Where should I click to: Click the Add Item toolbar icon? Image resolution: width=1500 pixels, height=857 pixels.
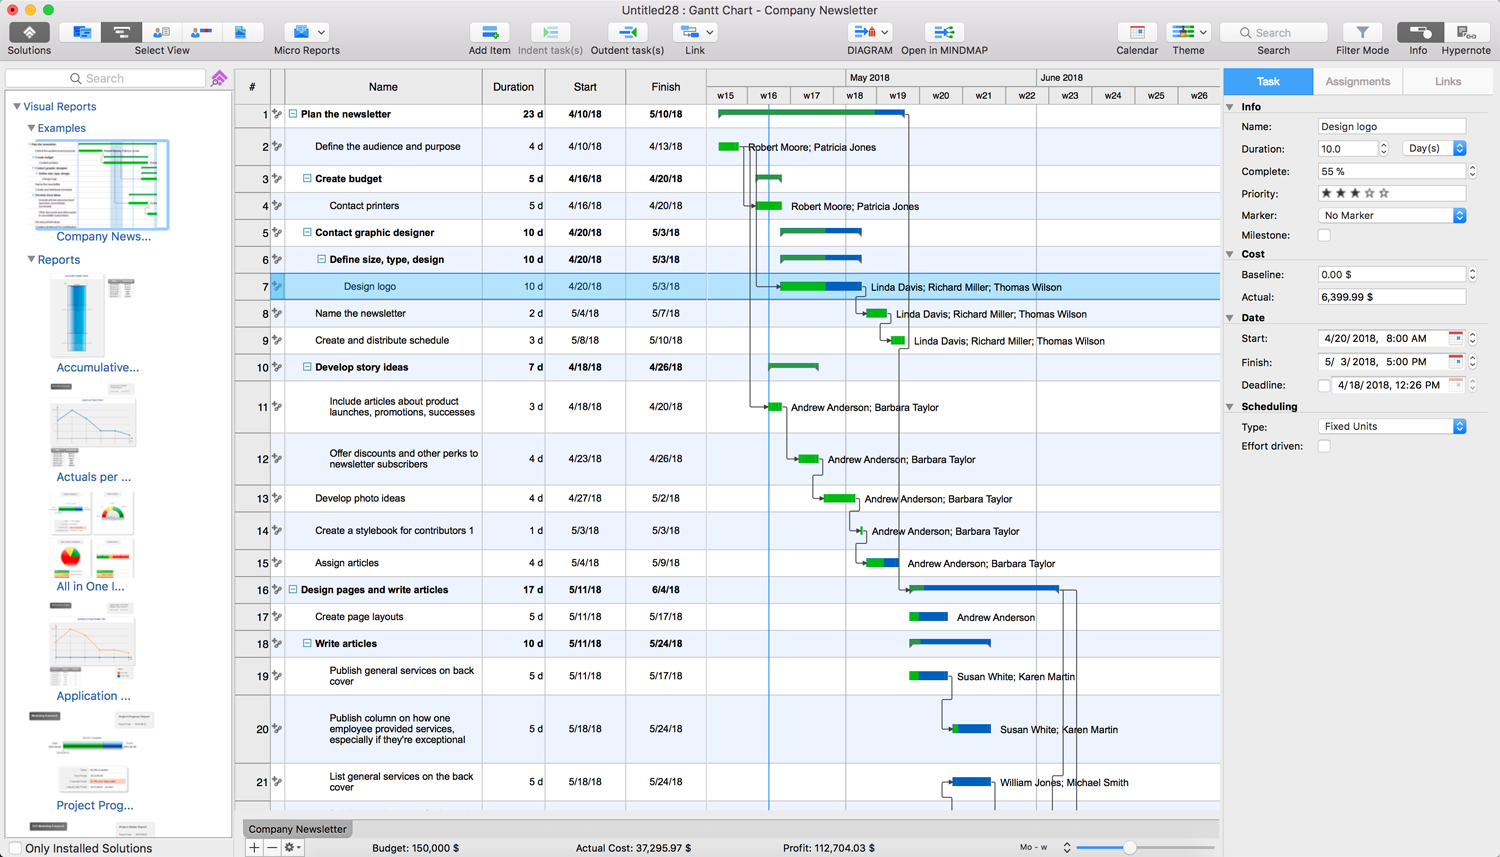tap(489, 33)
